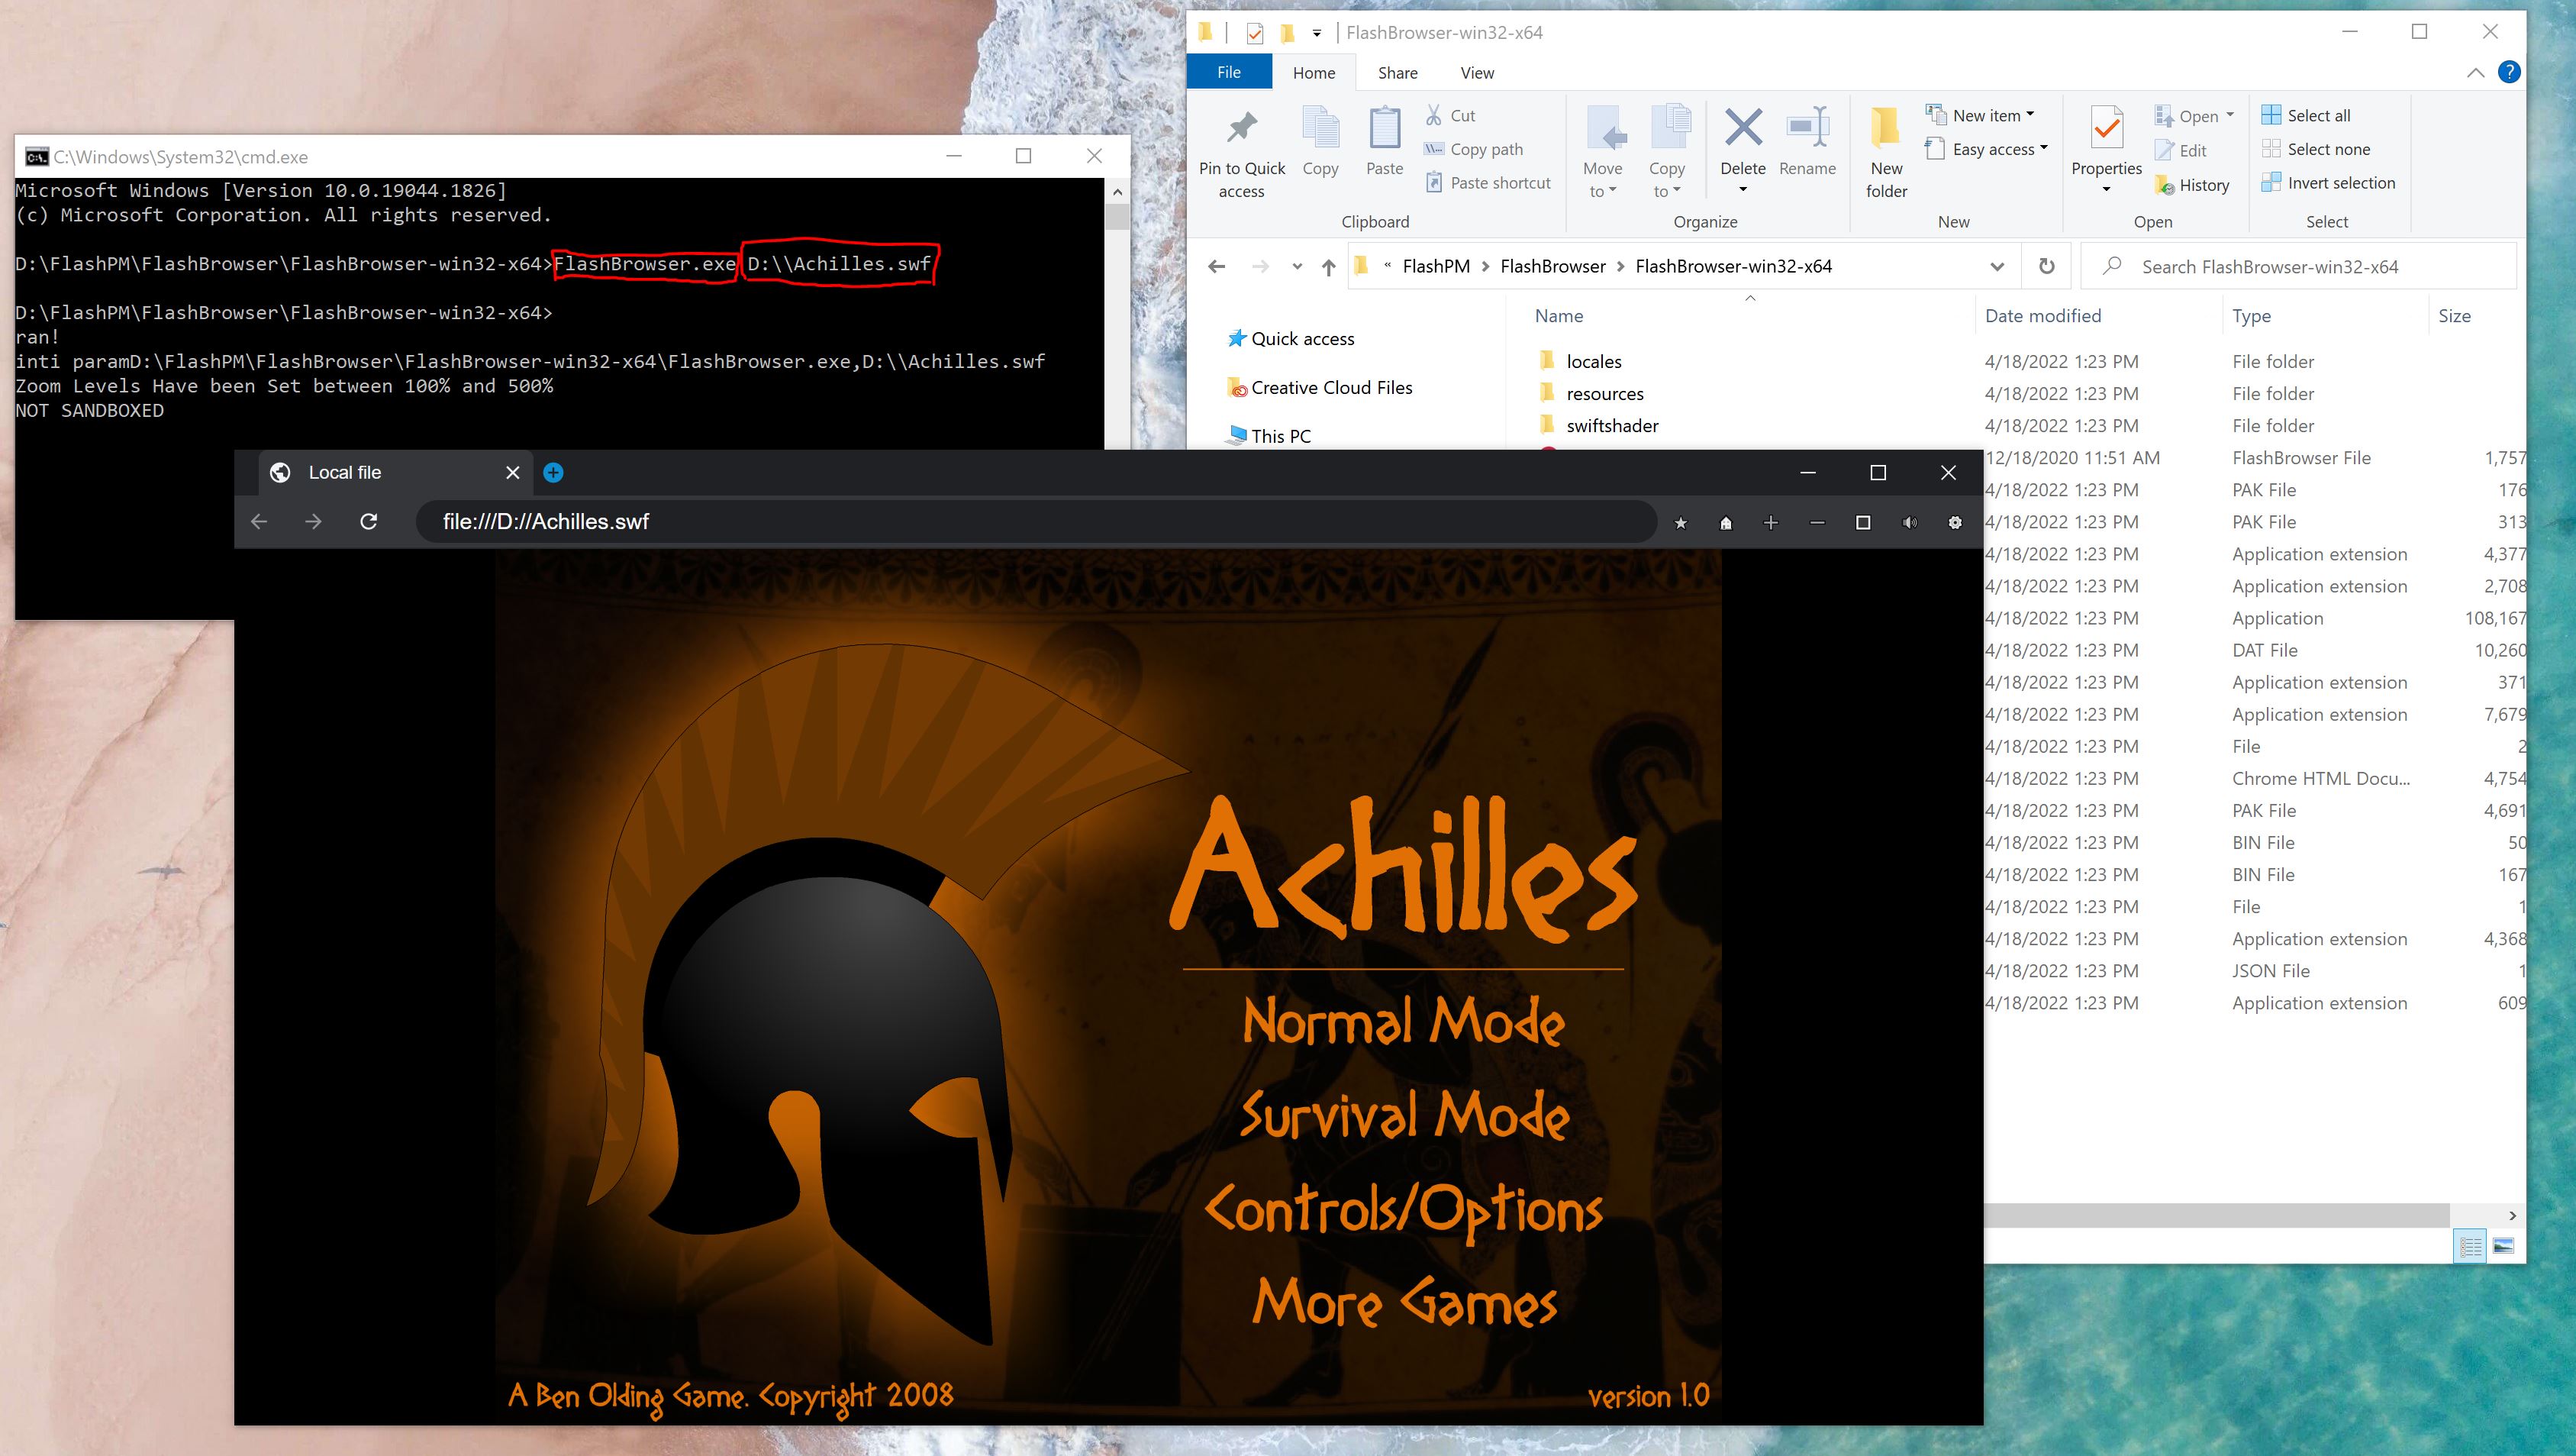
Task: Open Explorer help question mark
Action: (2509, 72)
